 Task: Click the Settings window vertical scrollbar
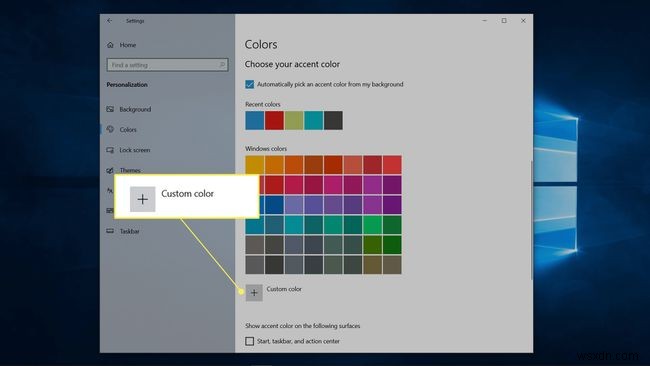(x=531, y=220)
